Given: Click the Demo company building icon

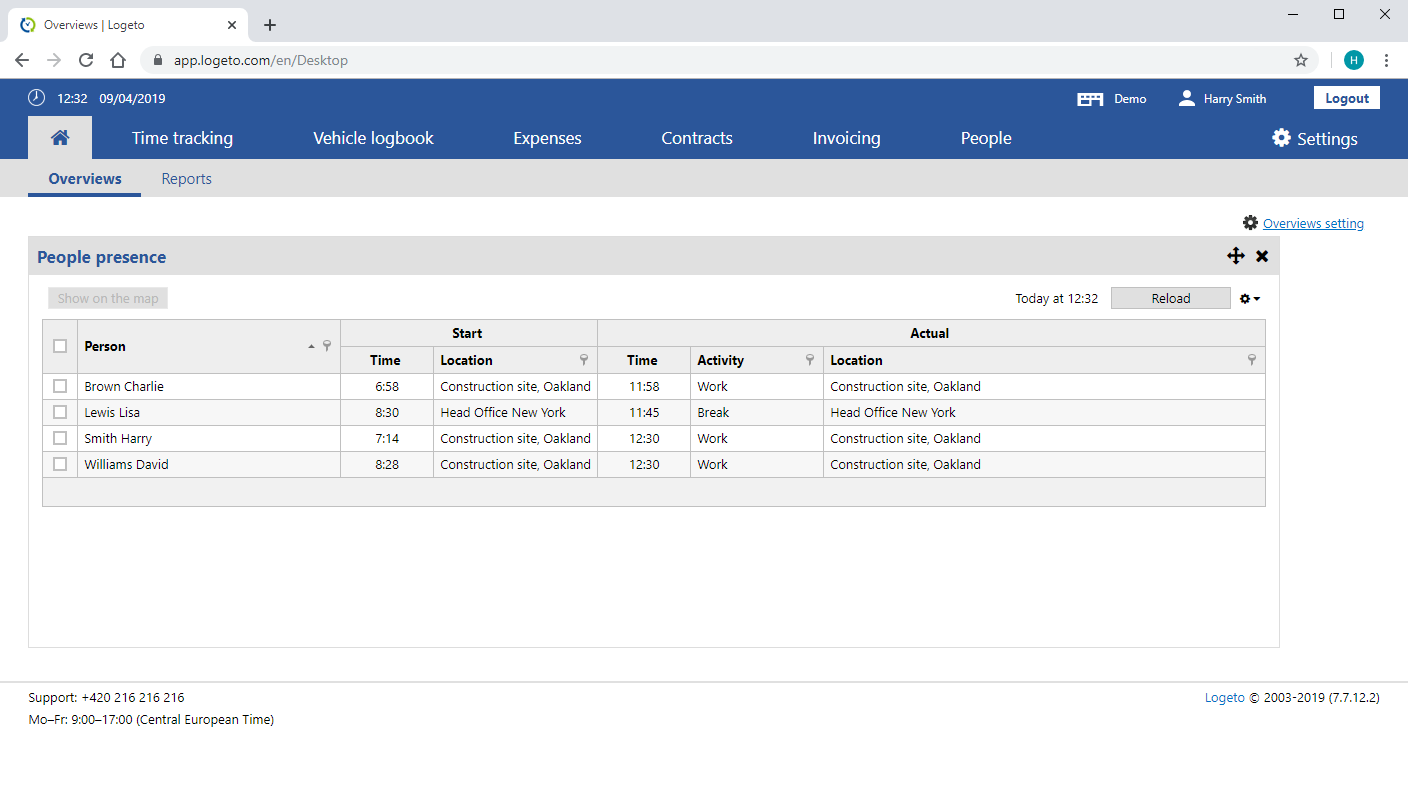Looking at the screenshot, I should point(1090,99).
